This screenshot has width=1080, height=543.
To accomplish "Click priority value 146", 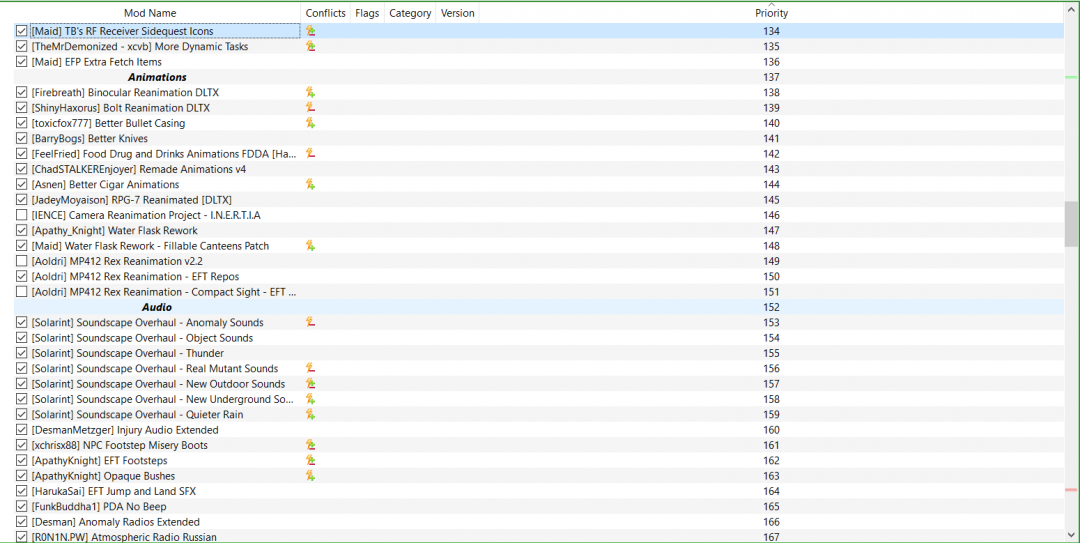I will click(x=771, y=215).
